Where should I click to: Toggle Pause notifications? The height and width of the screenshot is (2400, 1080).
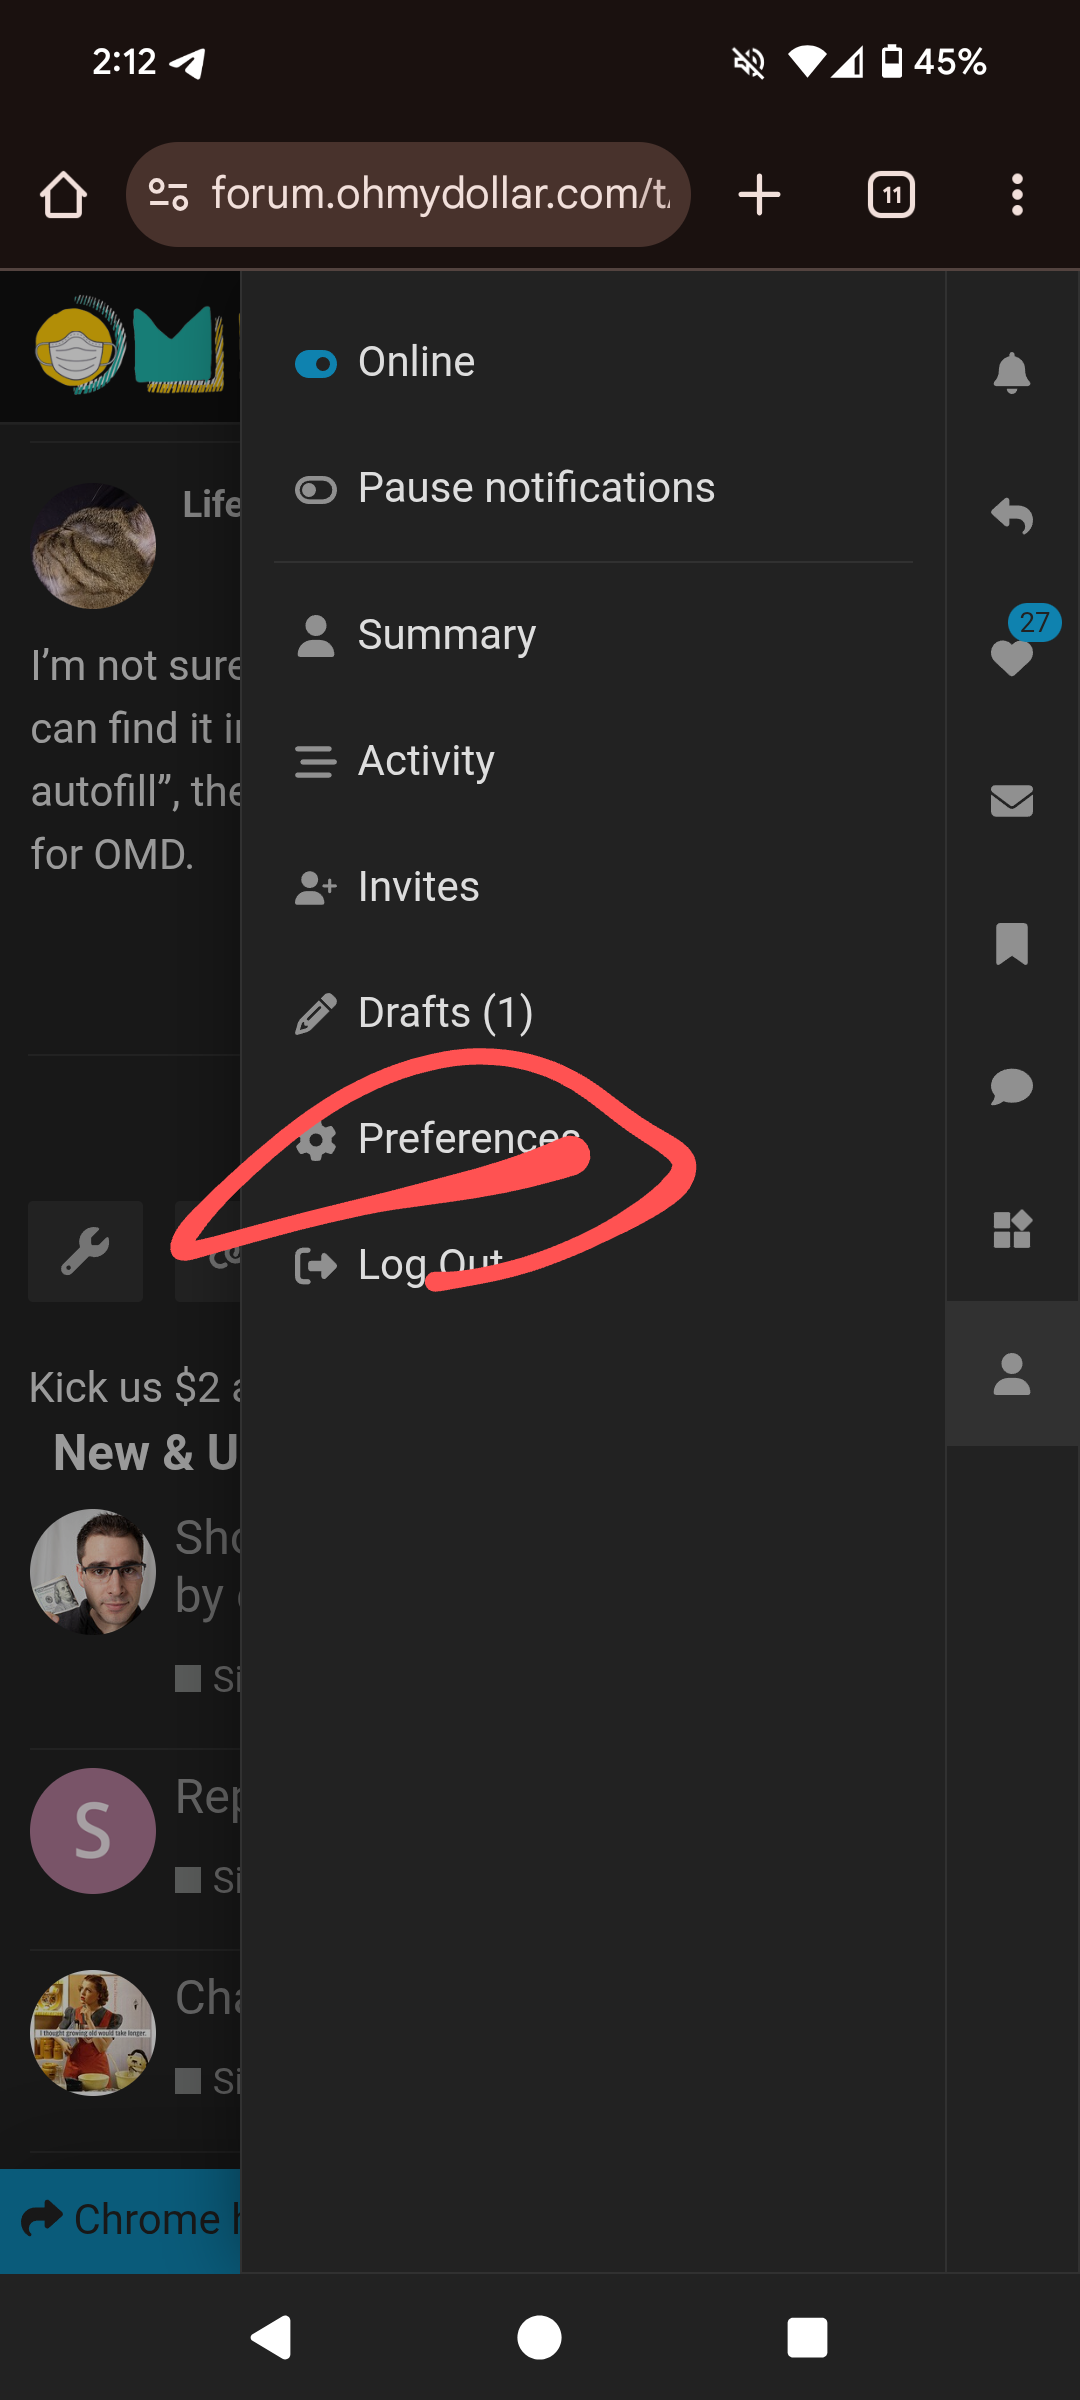tap(505, 489)
